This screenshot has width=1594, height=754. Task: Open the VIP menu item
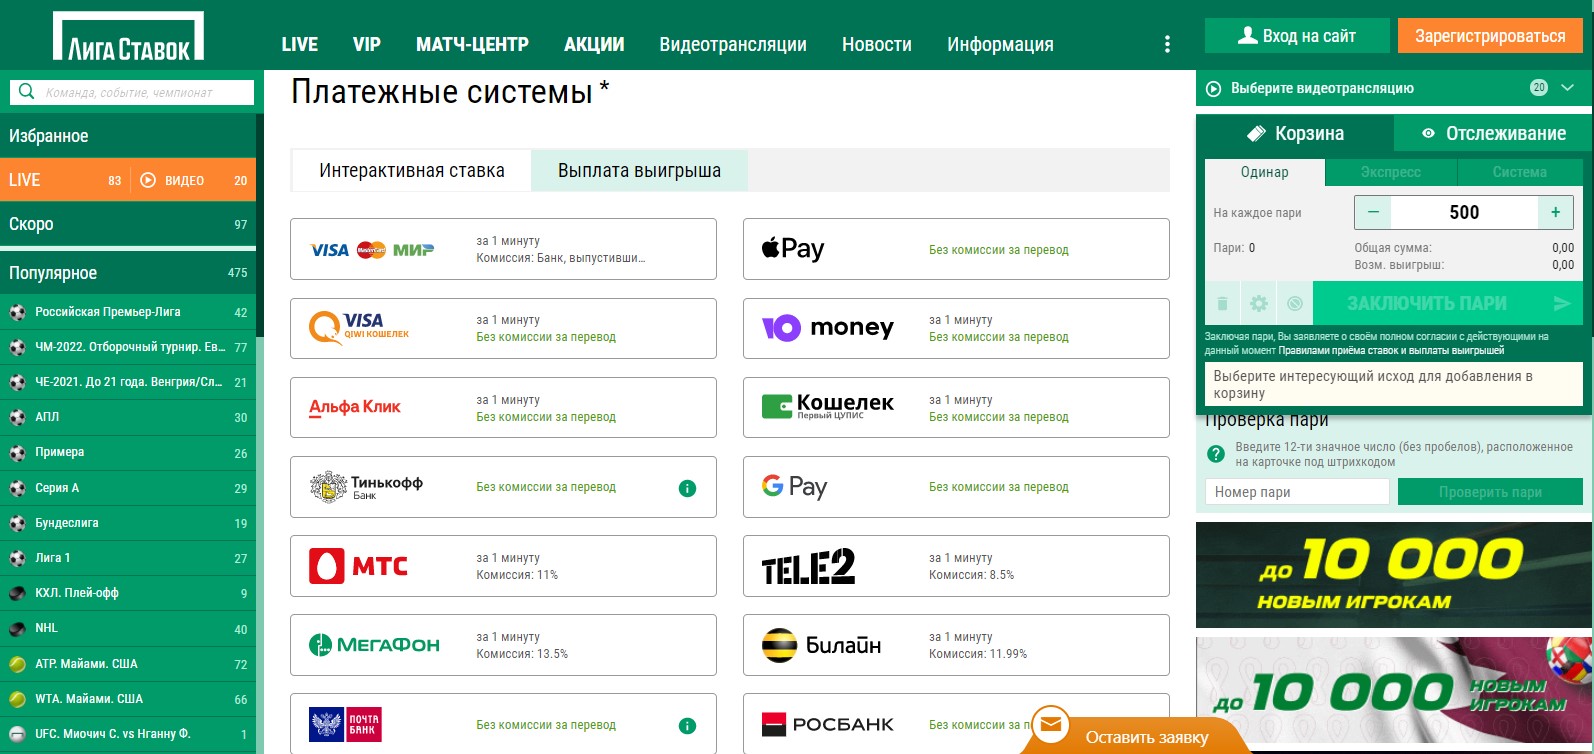[366, 44]
